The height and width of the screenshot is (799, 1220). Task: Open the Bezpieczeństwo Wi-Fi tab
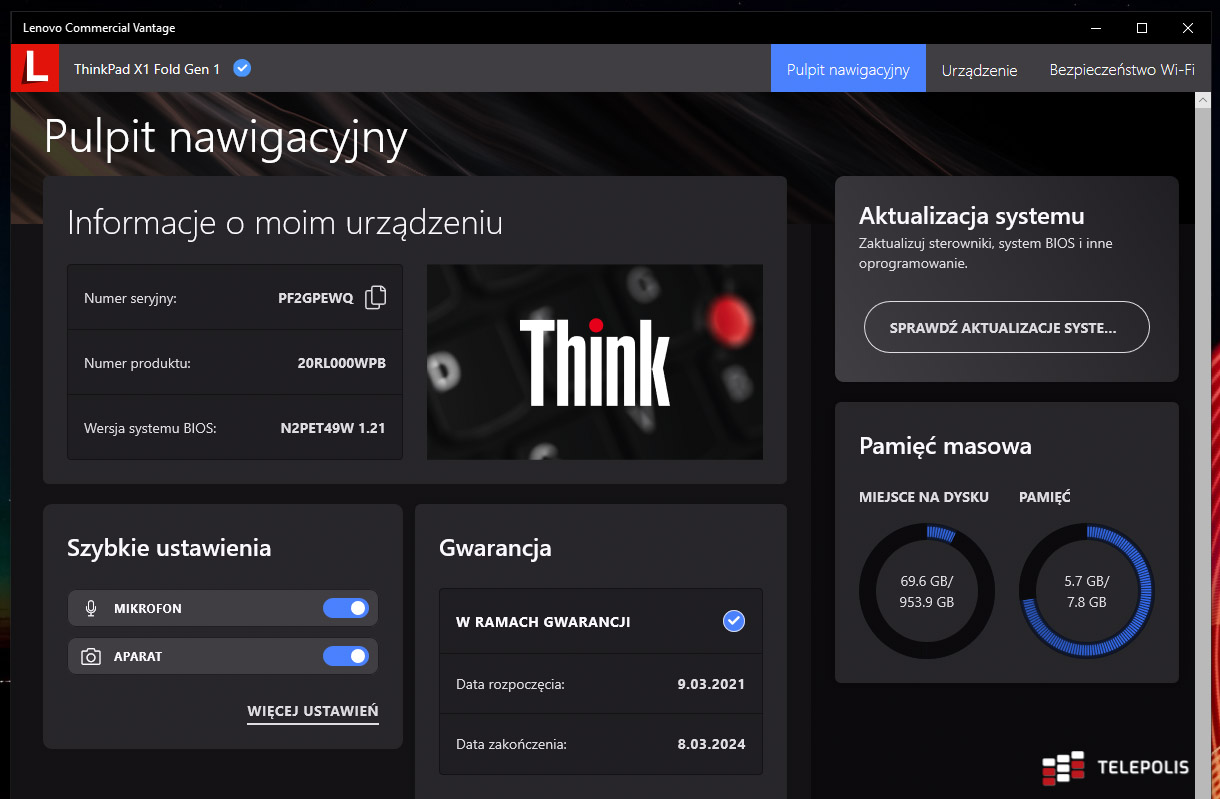pyautogui.click(x=1121, y=69)
